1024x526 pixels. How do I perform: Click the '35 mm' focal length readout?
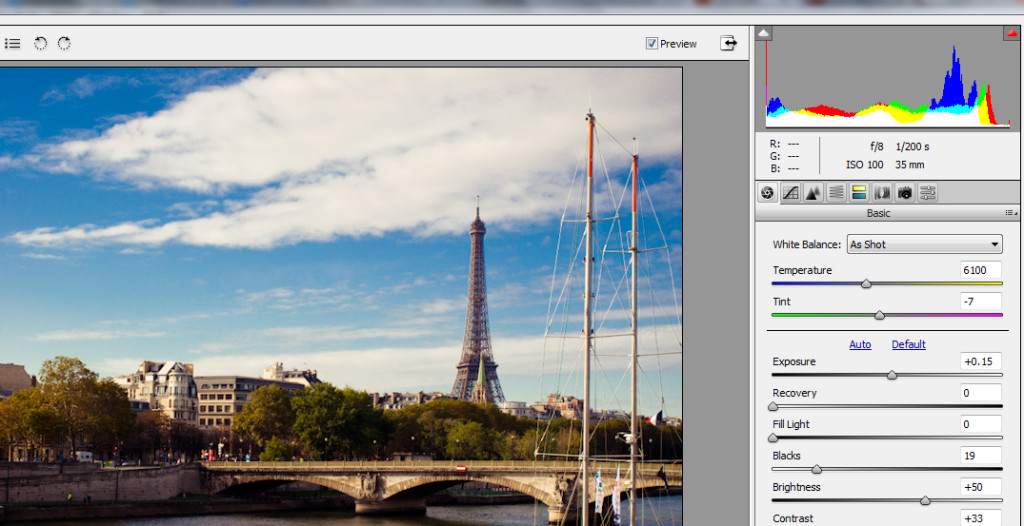point(910,165)
